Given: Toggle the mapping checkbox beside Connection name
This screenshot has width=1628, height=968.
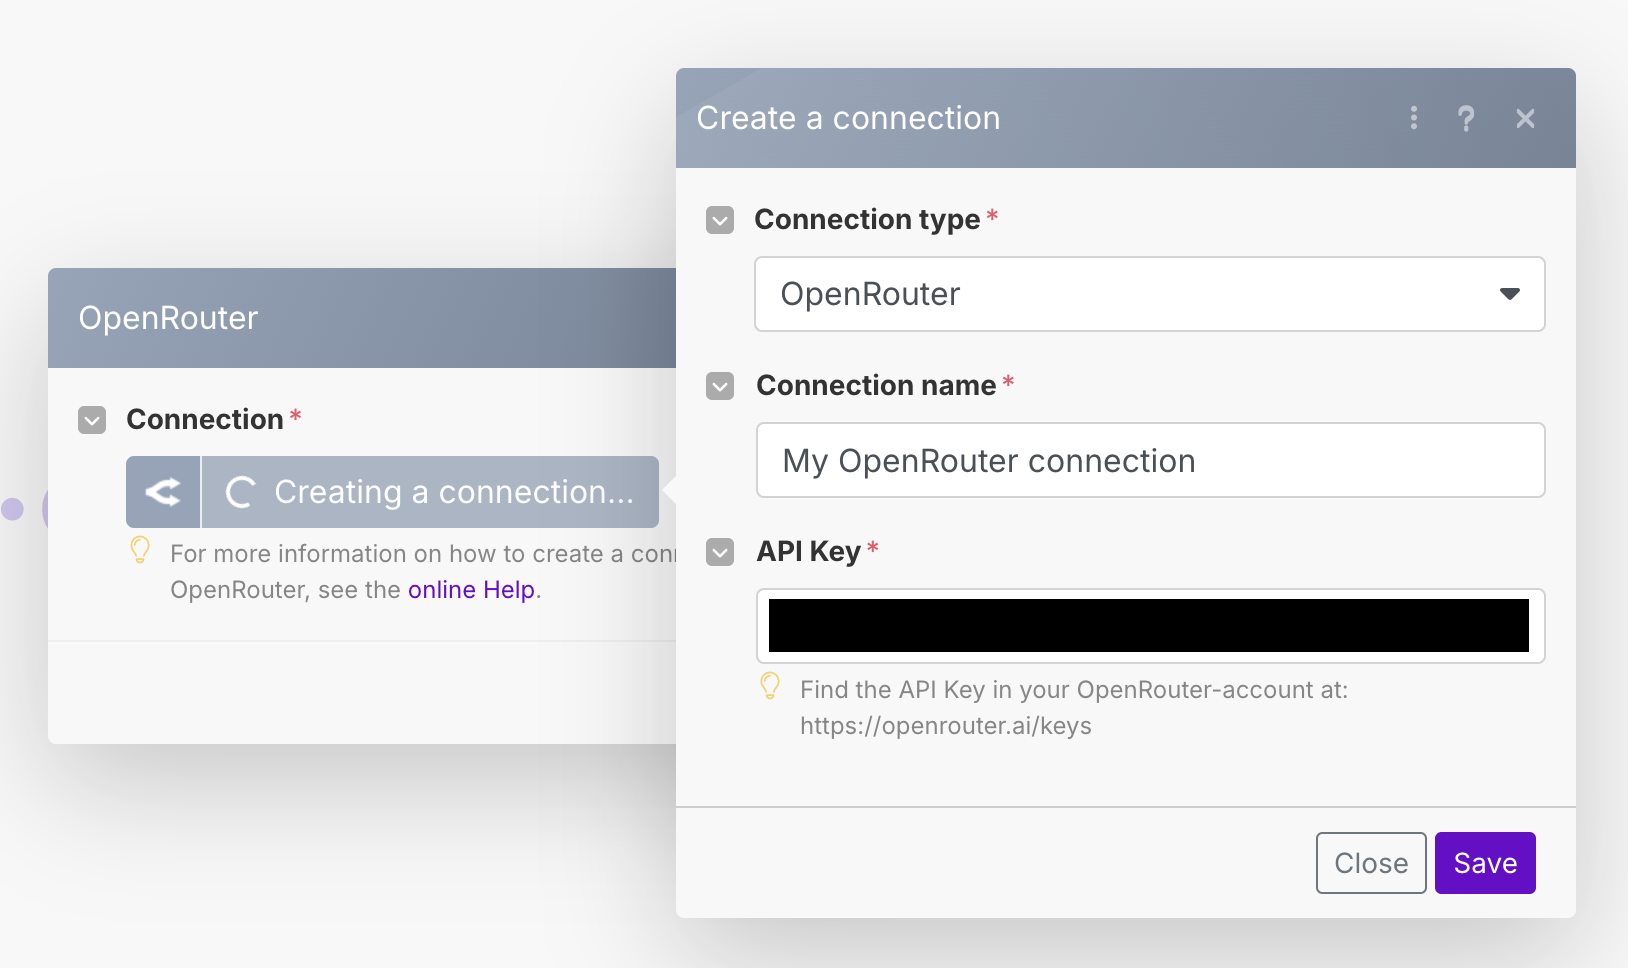Looking at the screenshot, I should click(x=719, y=386).
